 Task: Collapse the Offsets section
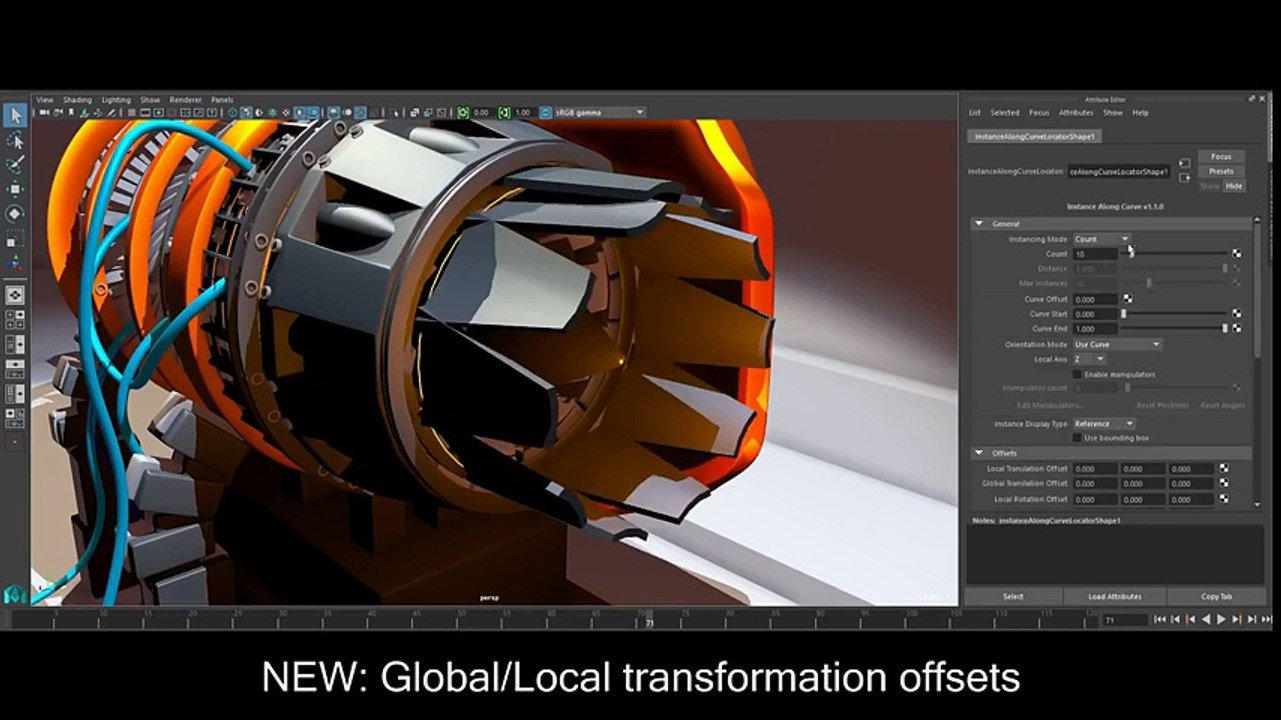(x=979, y=453)
